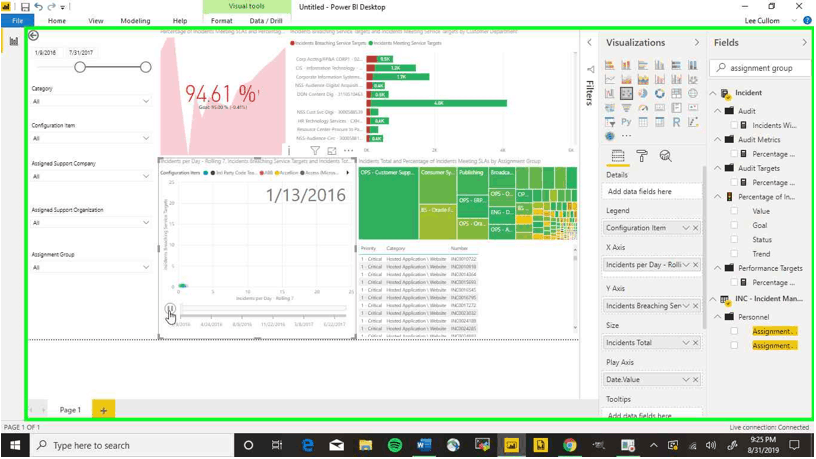
Task: Open the Category slicer dropdown
Action: [146, 101]
